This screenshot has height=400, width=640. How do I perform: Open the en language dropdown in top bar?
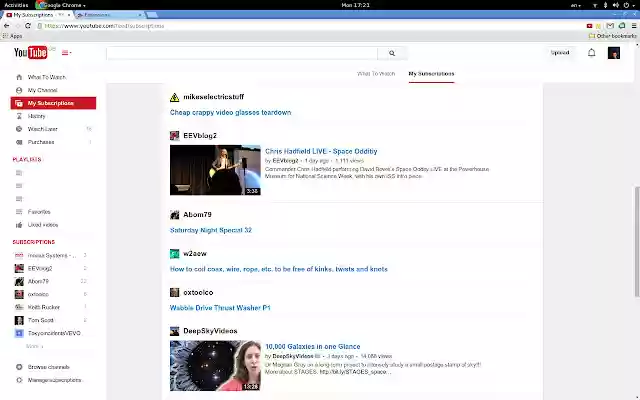click(576, 5)
